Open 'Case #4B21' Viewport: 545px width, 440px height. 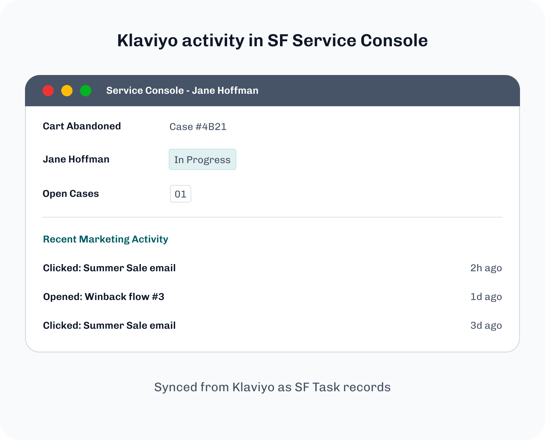(198, 127)
